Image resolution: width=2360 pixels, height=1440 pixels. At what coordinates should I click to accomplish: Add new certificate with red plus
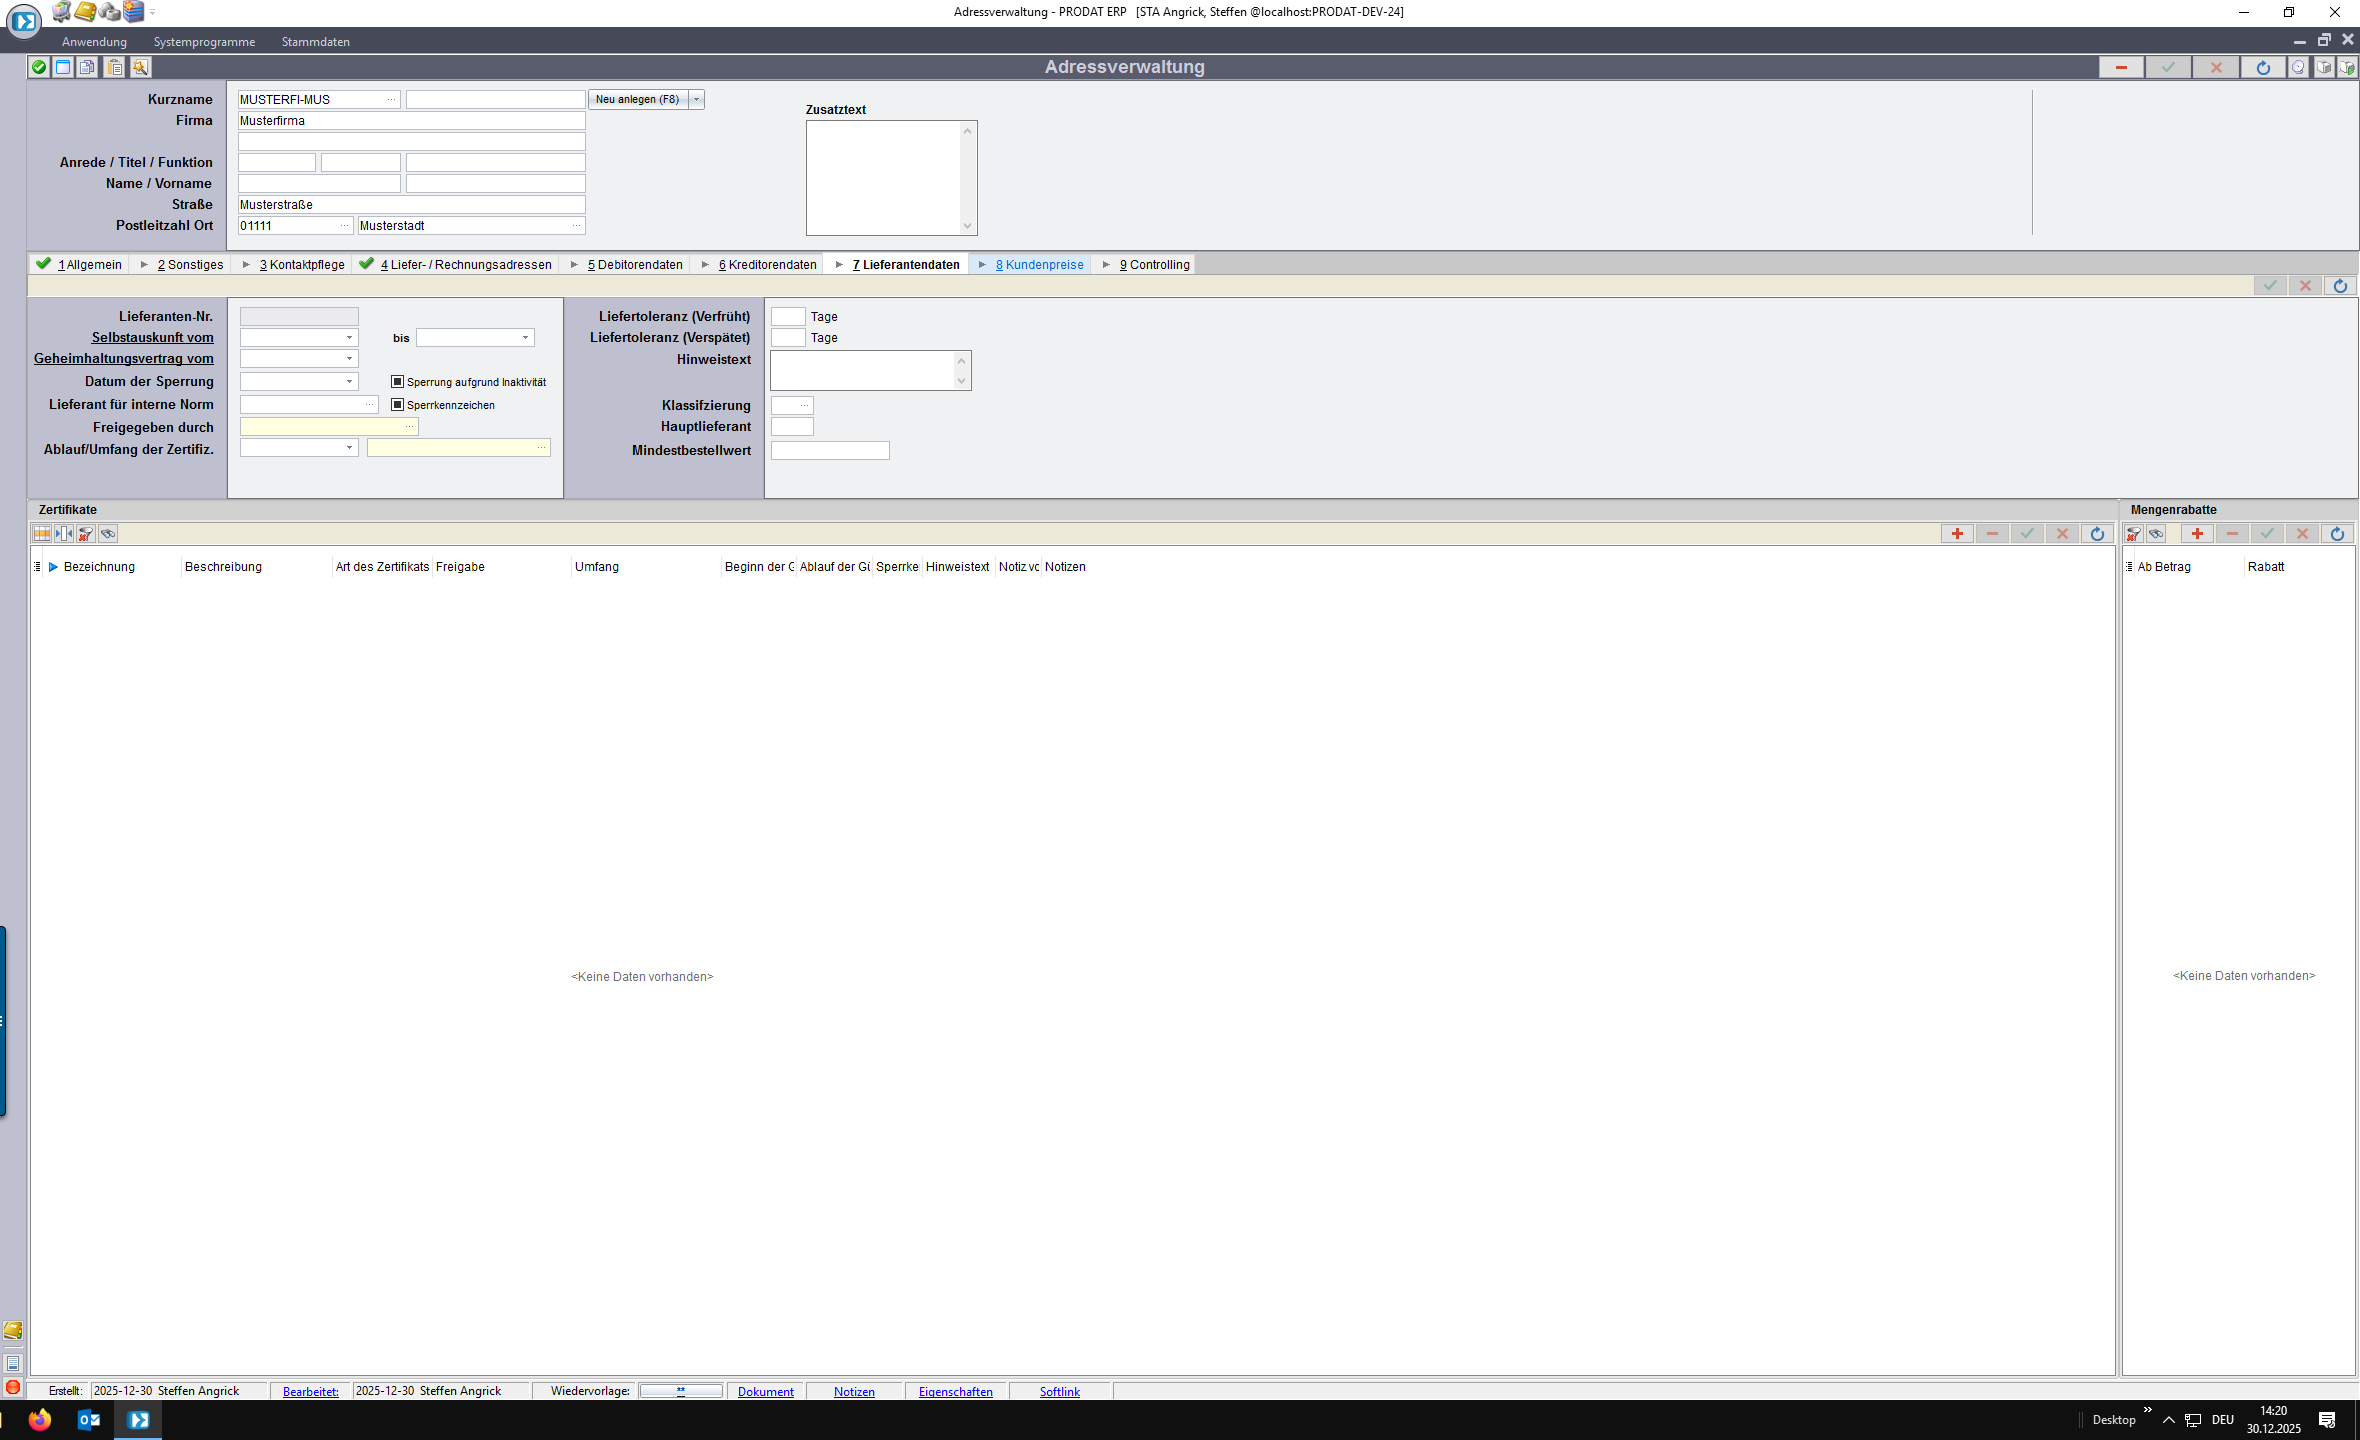[1957, 534]
